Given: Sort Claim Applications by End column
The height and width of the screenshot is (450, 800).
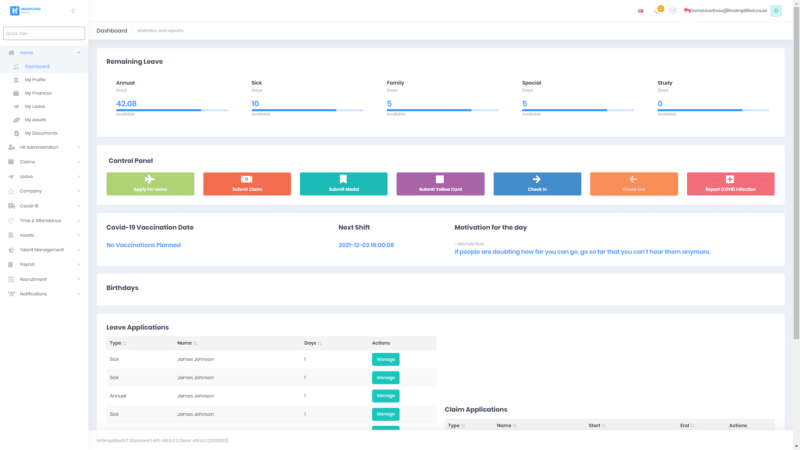Looking at the screenshot, I should pos(692,426).
